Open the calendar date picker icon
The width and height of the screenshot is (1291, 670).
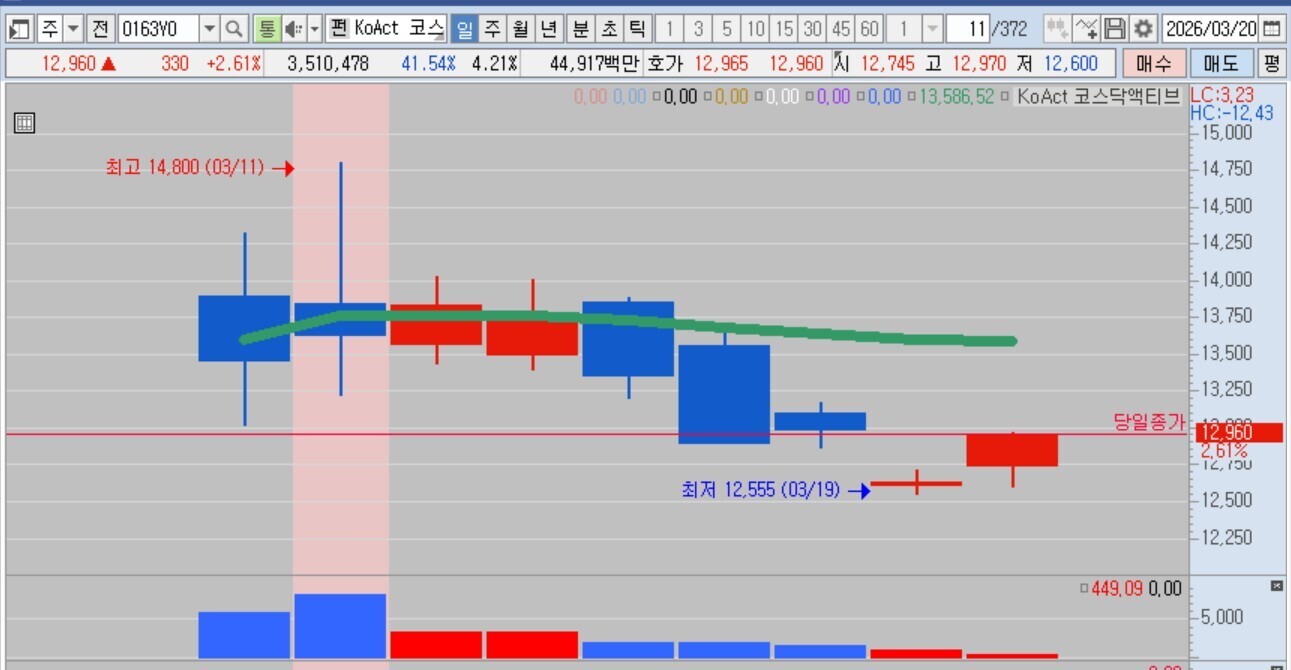(1271, 28)
